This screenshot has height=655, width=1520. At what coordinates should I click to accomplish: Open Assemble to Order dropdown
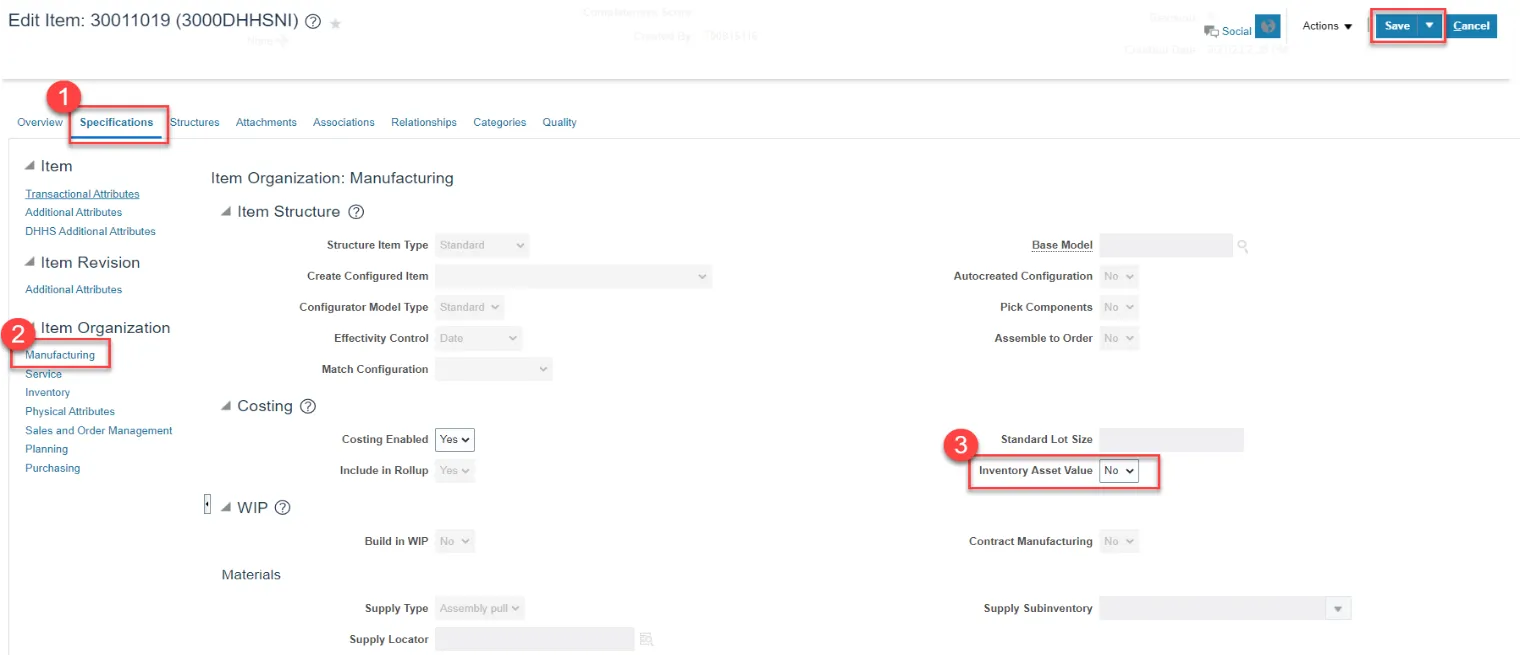(x=1119, y=338)
